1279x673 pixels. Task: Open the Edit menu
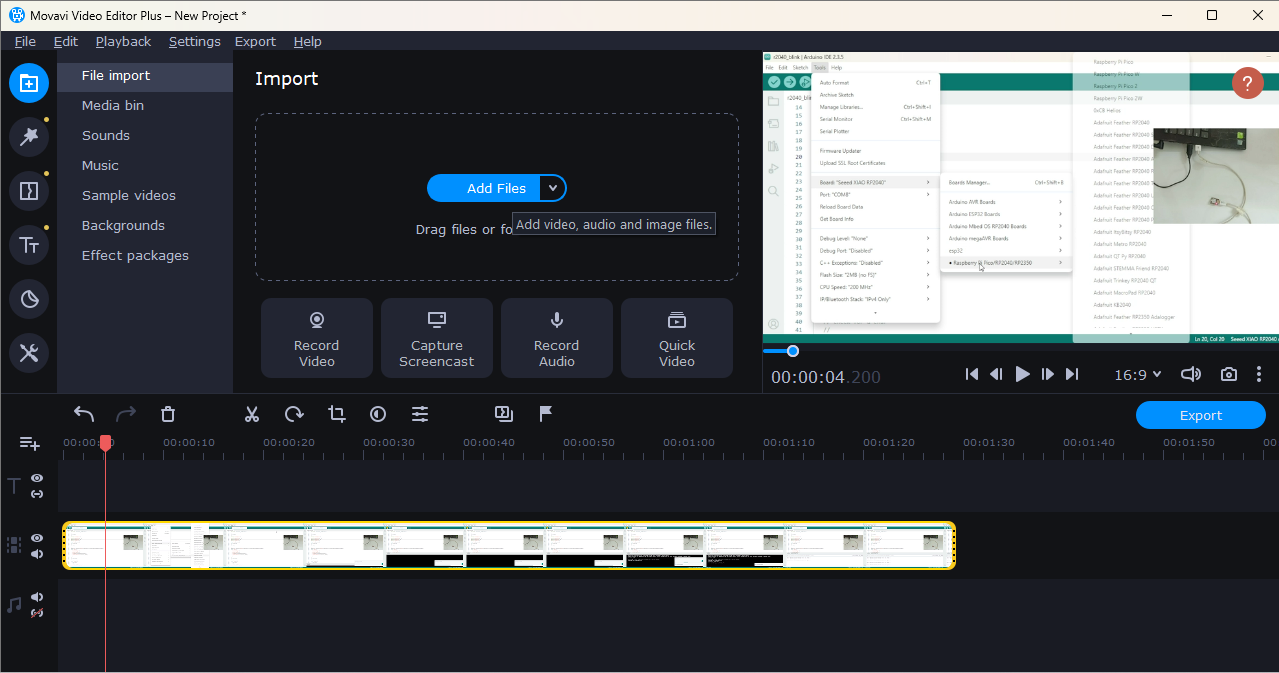[66, 41]
